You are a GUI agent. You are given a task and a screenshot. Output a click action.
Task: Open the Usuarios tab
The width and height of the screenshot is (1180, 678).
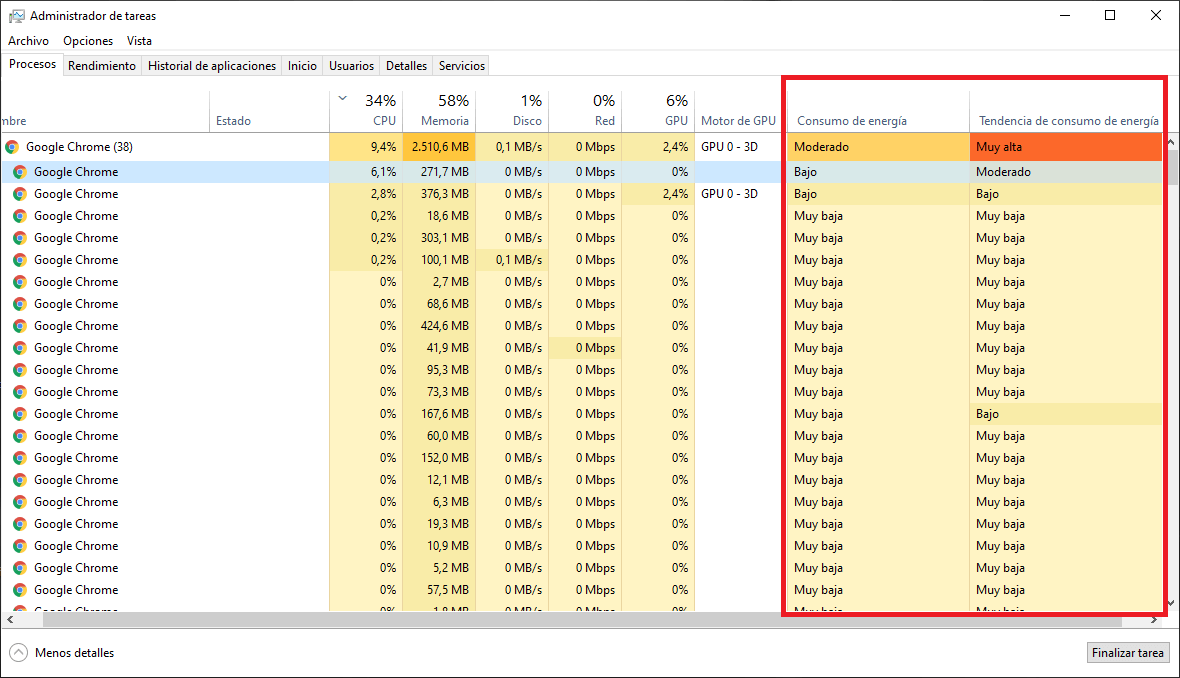tap(351, 66)
